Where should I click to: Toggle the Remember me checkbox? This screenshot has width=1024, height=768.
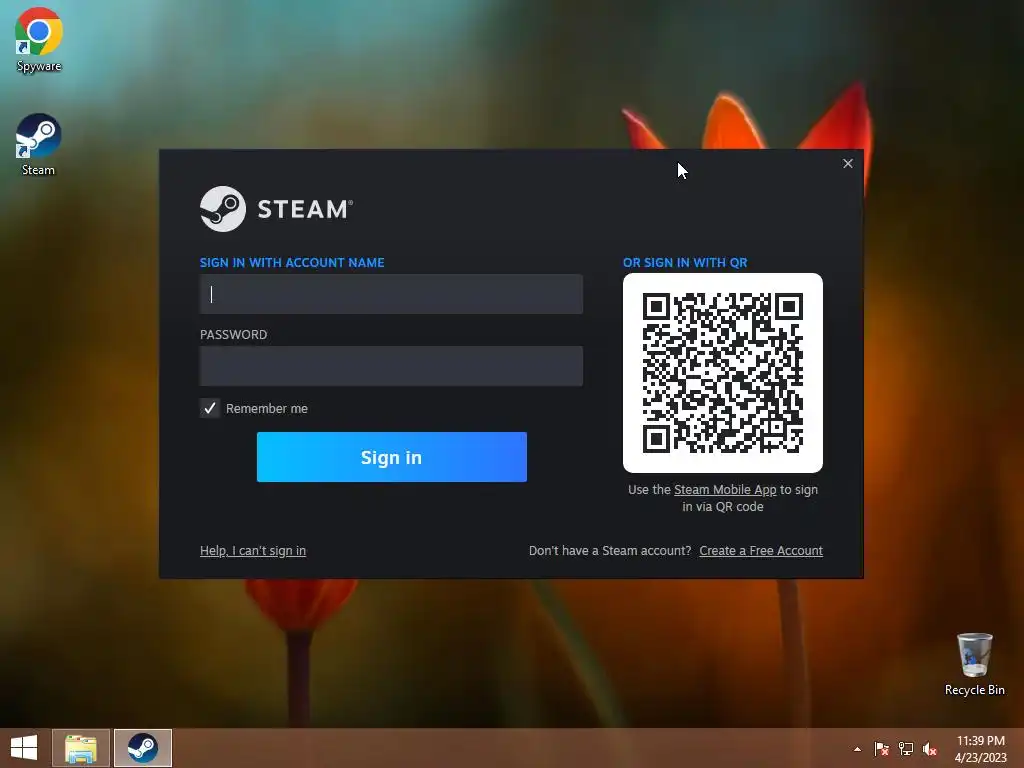point(210,408)
